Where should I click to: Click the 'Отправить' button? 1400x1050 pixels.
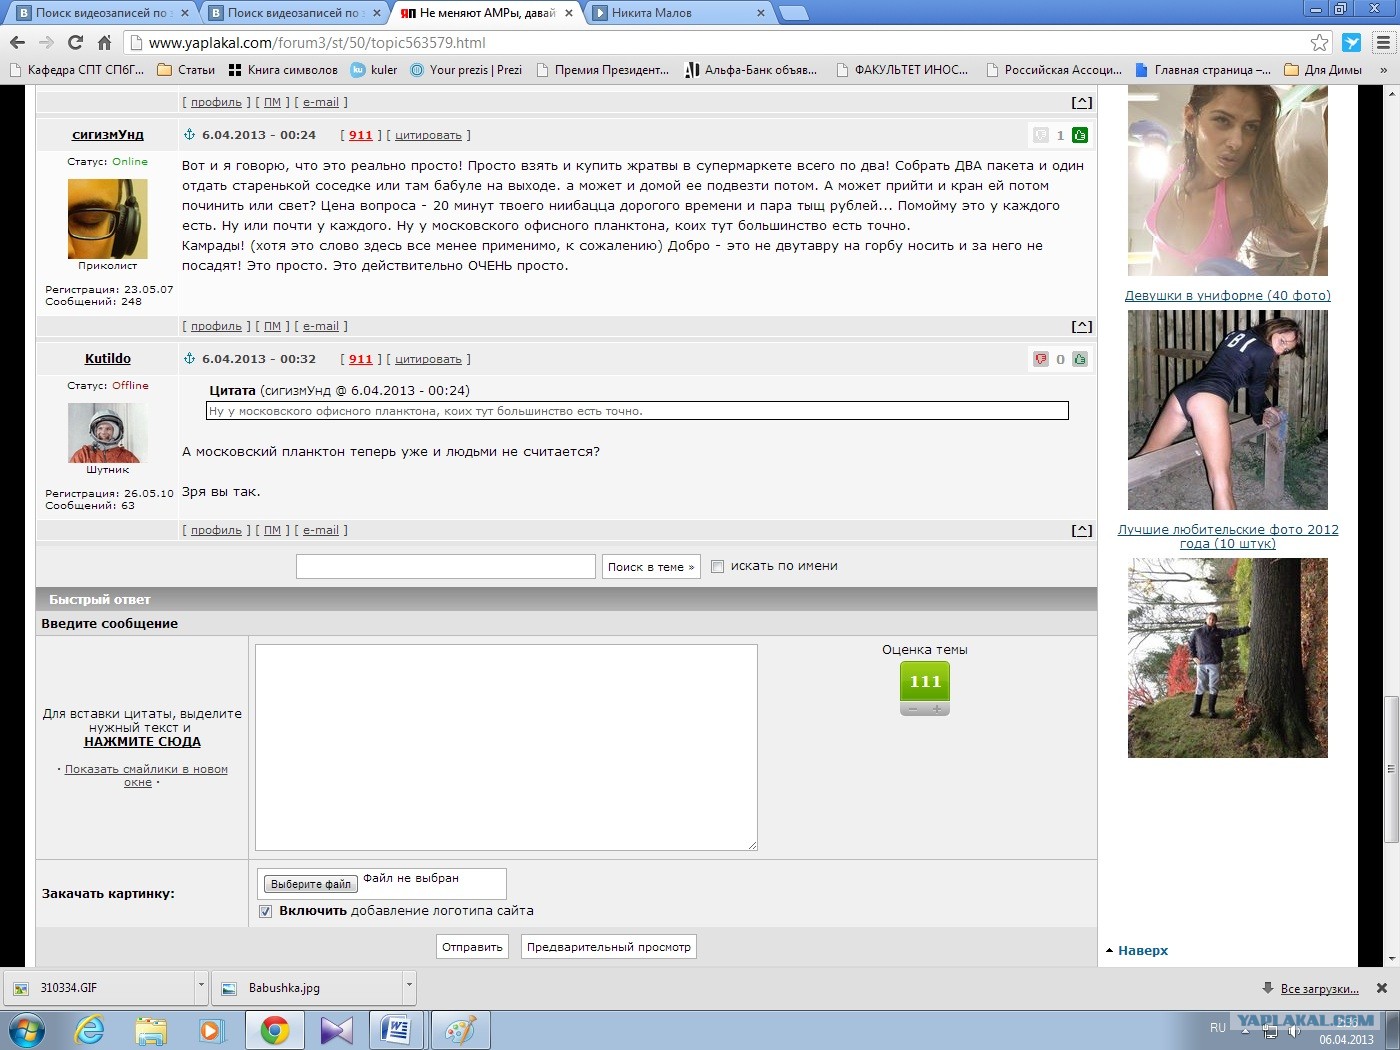coord(472,947)
